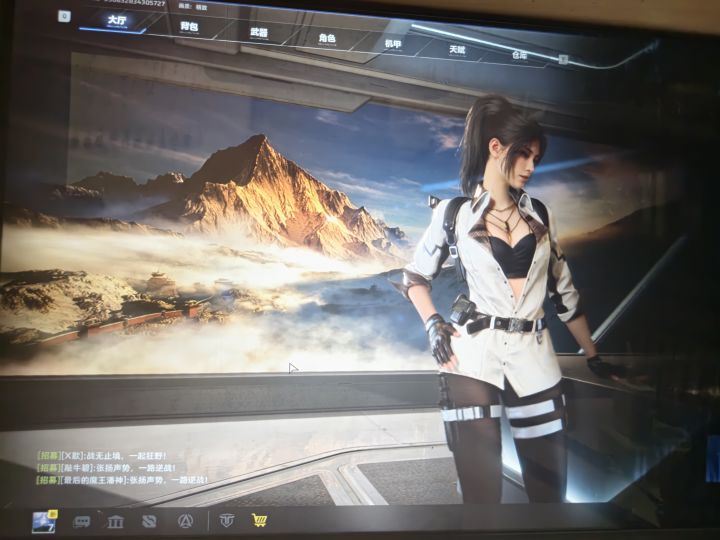
Task: Click the T shield emblem icon
Action: point(226,520)
